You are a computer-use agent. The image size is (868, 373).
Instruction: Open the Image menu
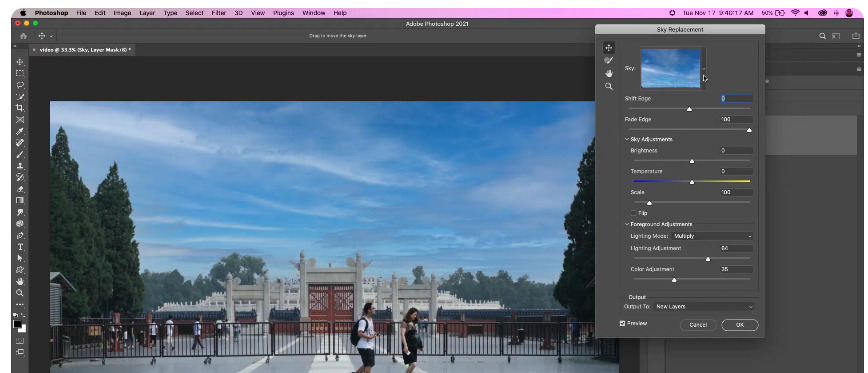[122, 13]
